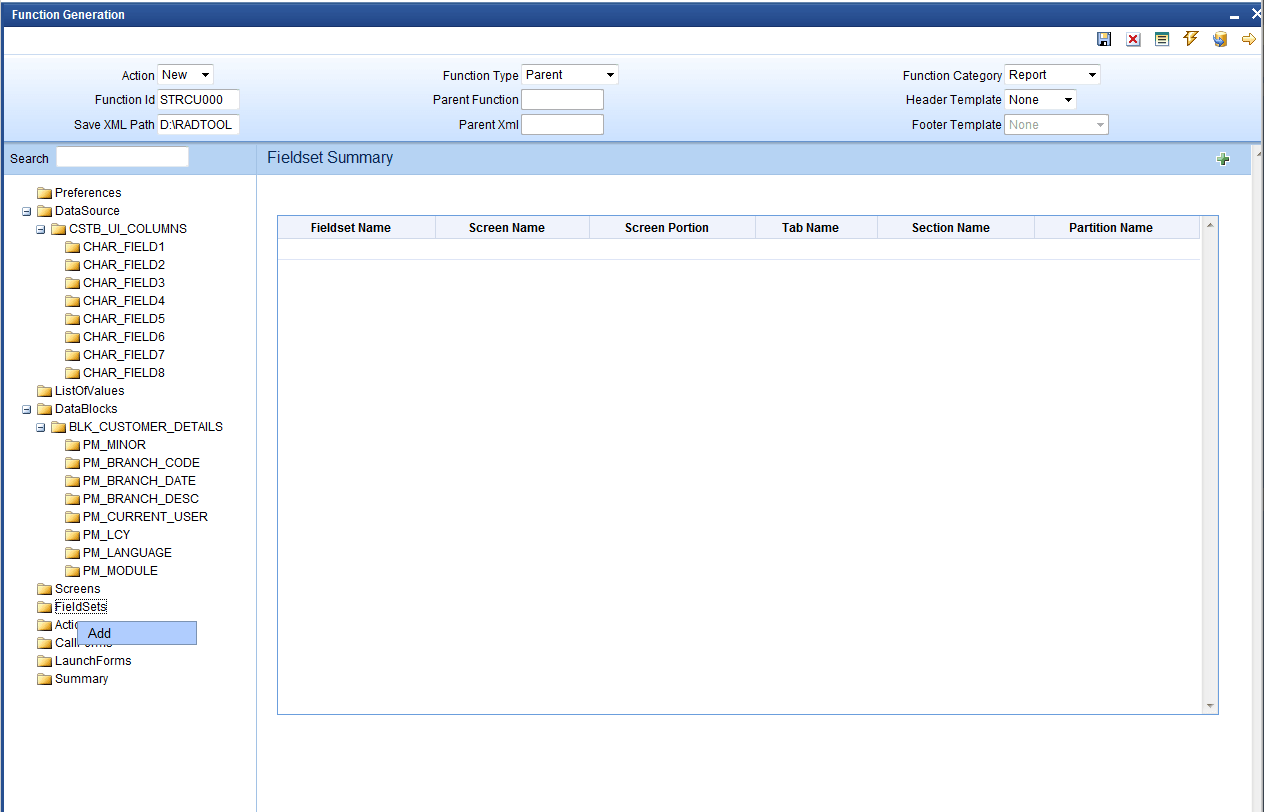Select PM_LCY in the tree
This screenshot has width=1264, height=812.
point(106,535)
